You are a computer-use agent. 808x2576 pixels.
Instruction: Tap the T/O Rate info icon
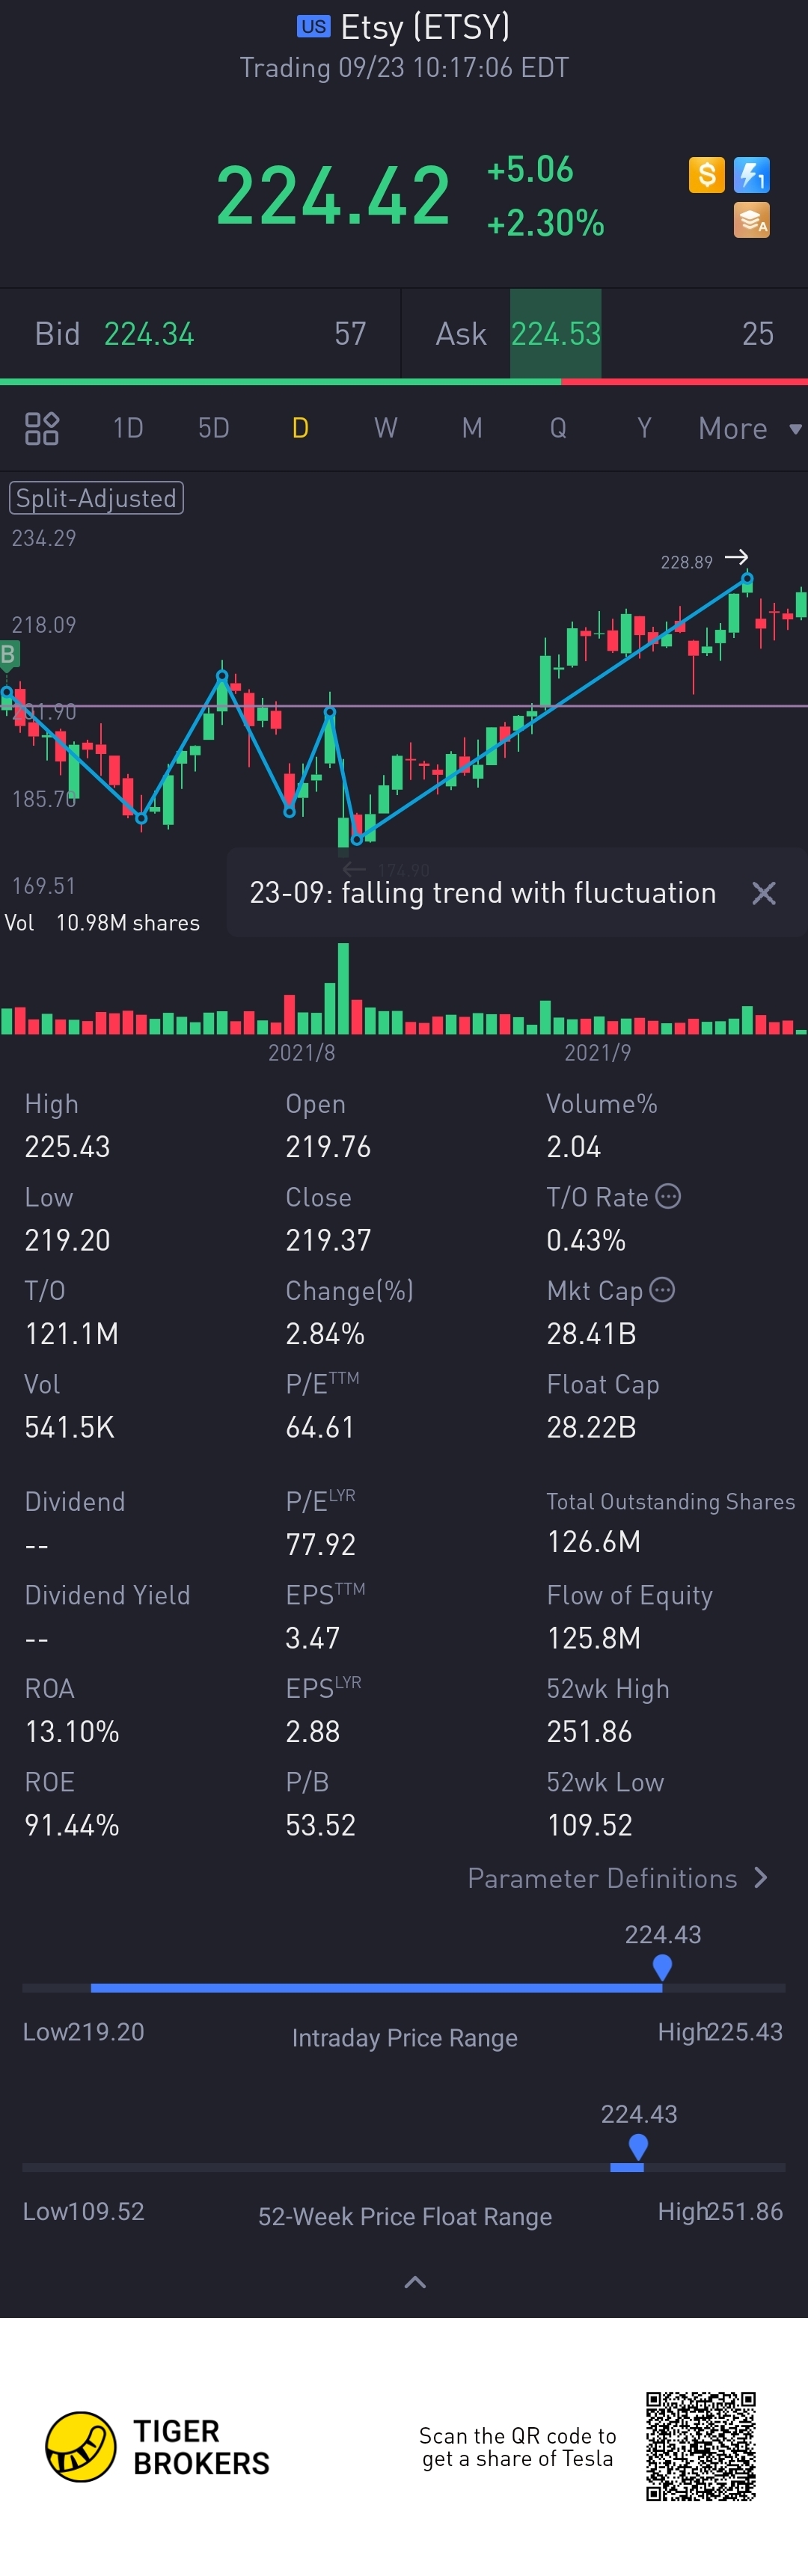[x=668, y=1196]
